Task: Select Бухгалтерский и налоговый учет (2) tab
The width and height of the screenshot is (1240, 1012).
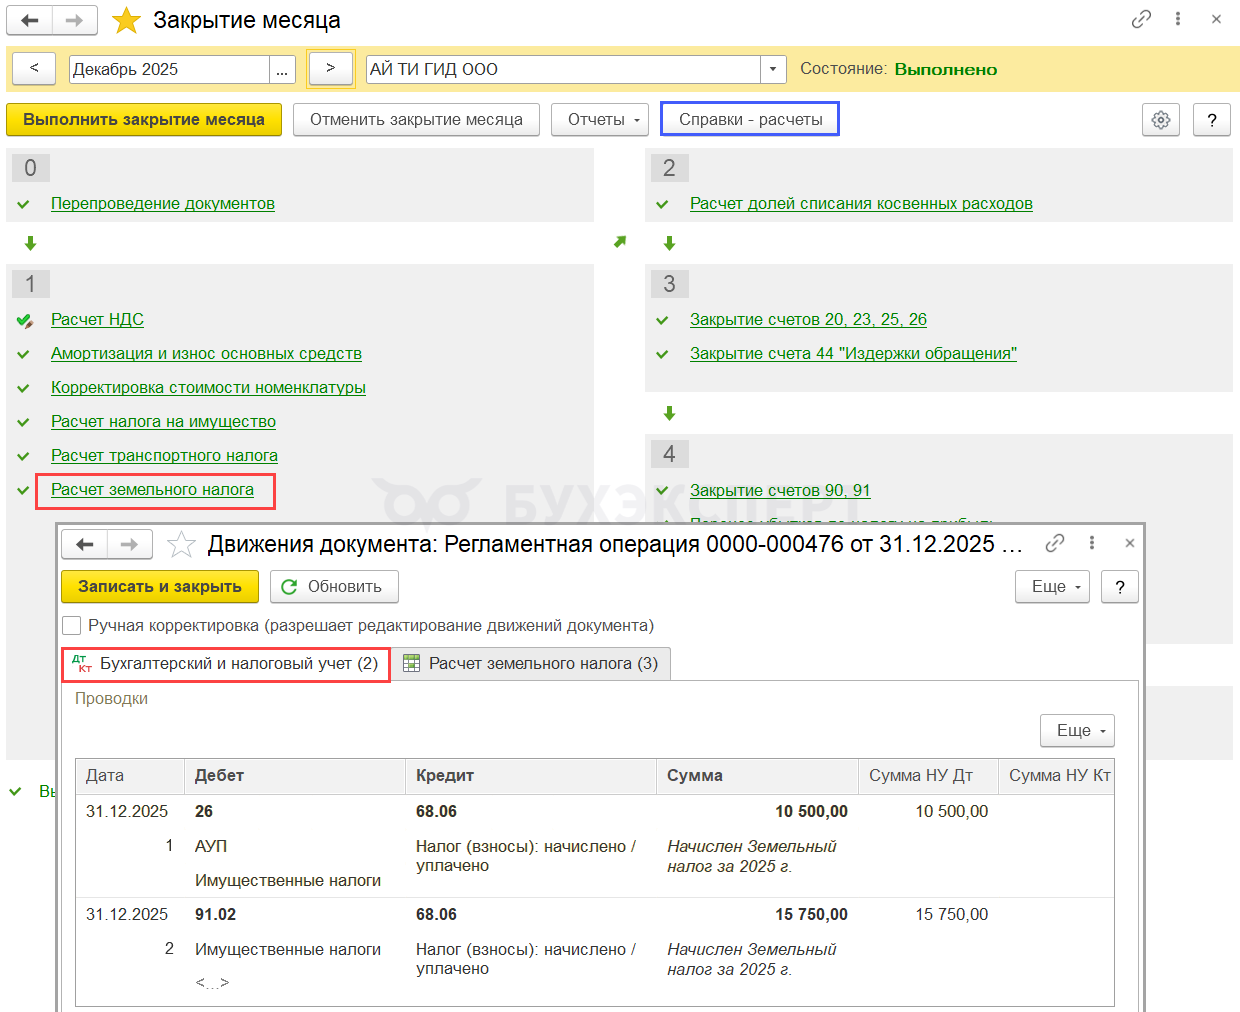Action: click(227, 664)
